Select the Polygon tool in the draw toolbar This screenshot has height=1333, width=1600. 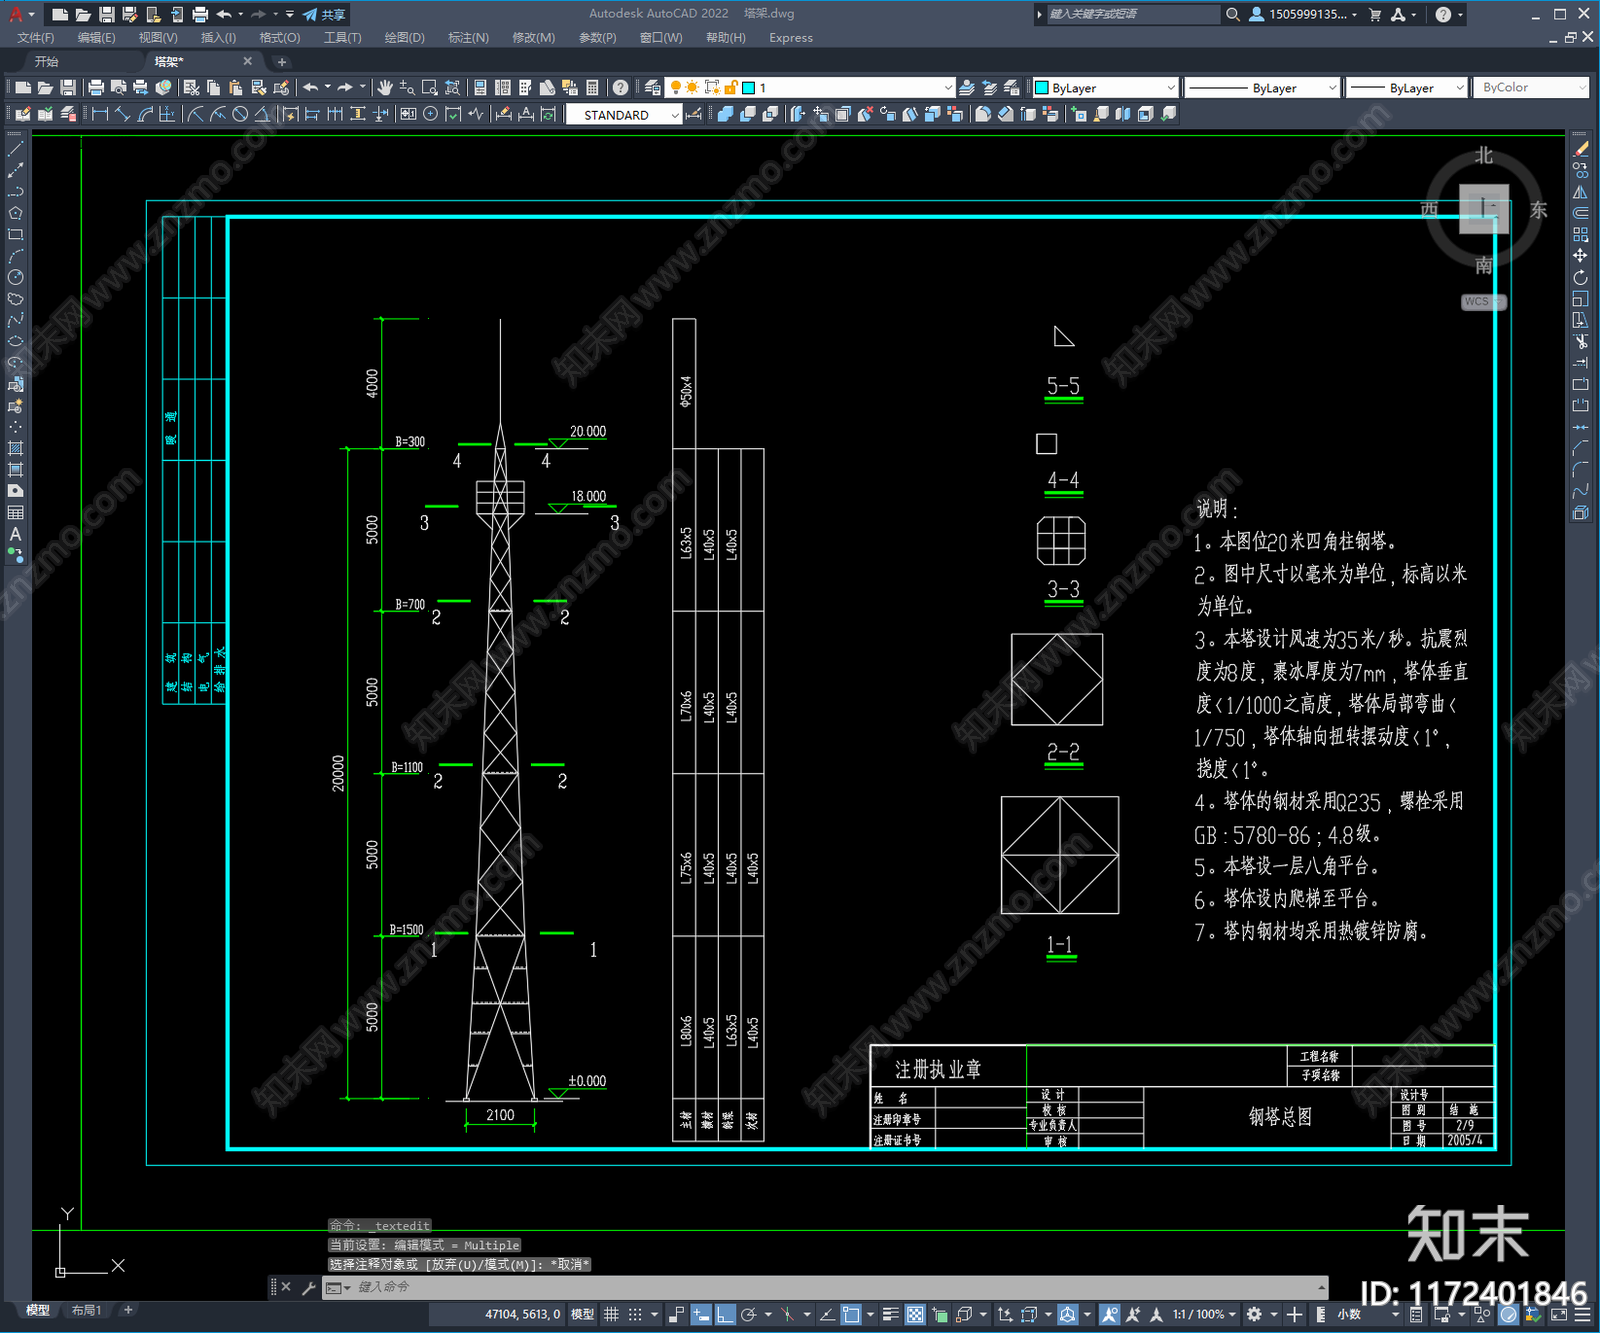(x=15, y=213)
